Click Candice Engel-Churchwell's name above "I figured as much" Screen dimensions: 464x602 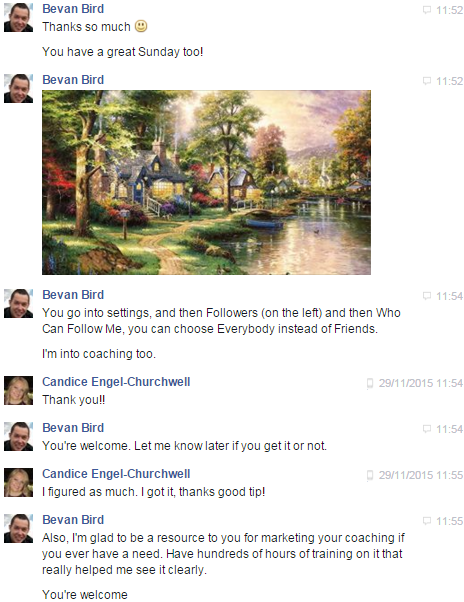[116, 474]
